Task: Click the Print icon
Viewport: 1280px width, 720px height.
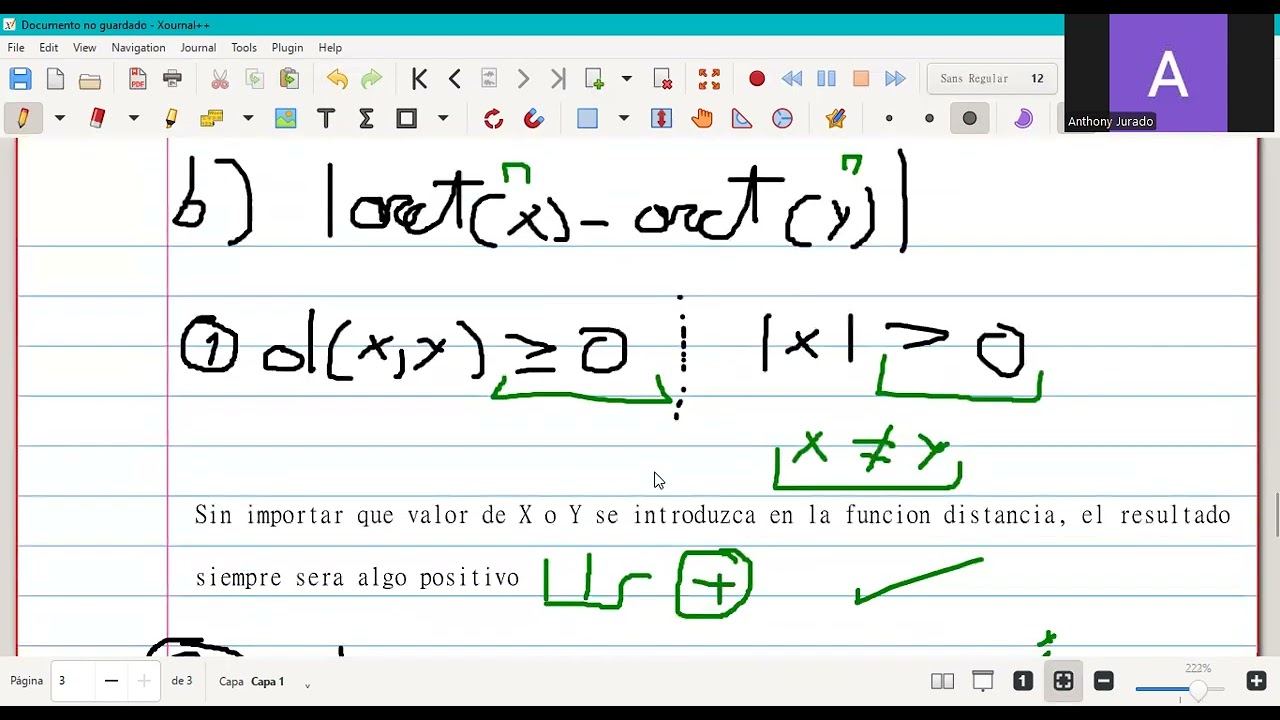Action: tap(173, 79)
